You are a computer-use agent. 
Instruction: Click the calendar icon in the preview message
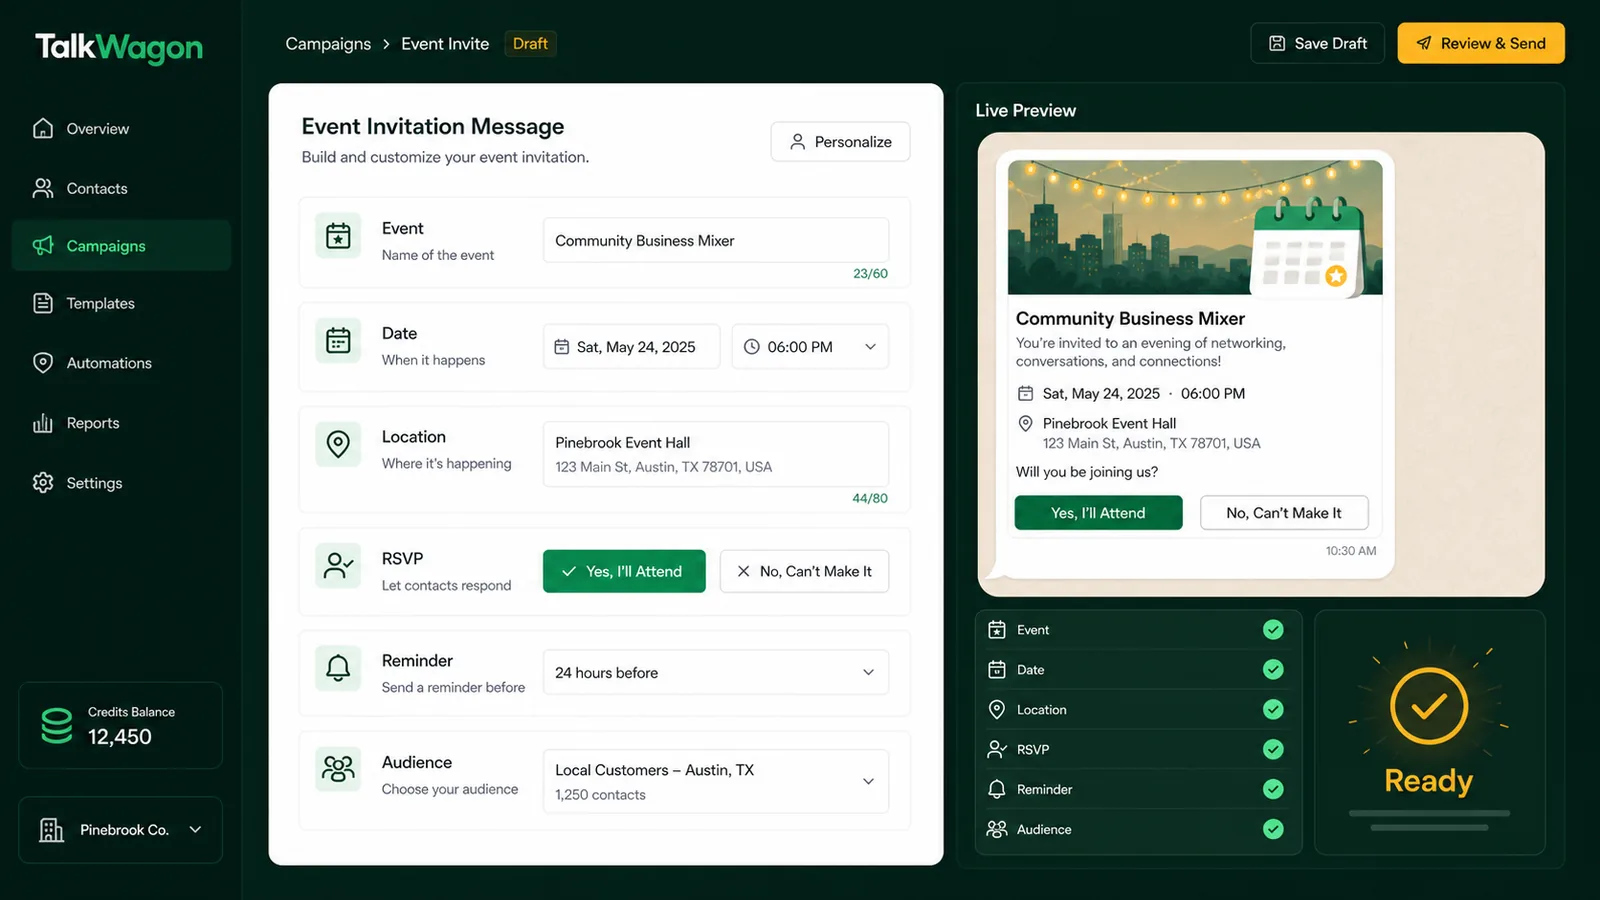tap(1025, 393)
